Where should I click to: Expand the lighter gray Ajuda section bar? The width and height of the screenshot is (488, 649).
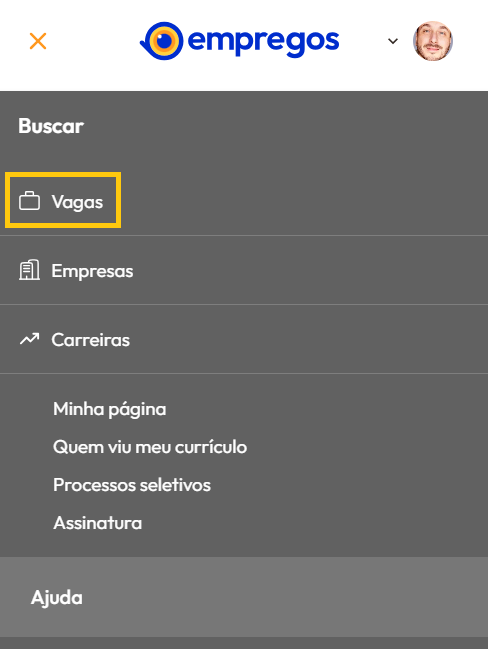coord(244,597)
